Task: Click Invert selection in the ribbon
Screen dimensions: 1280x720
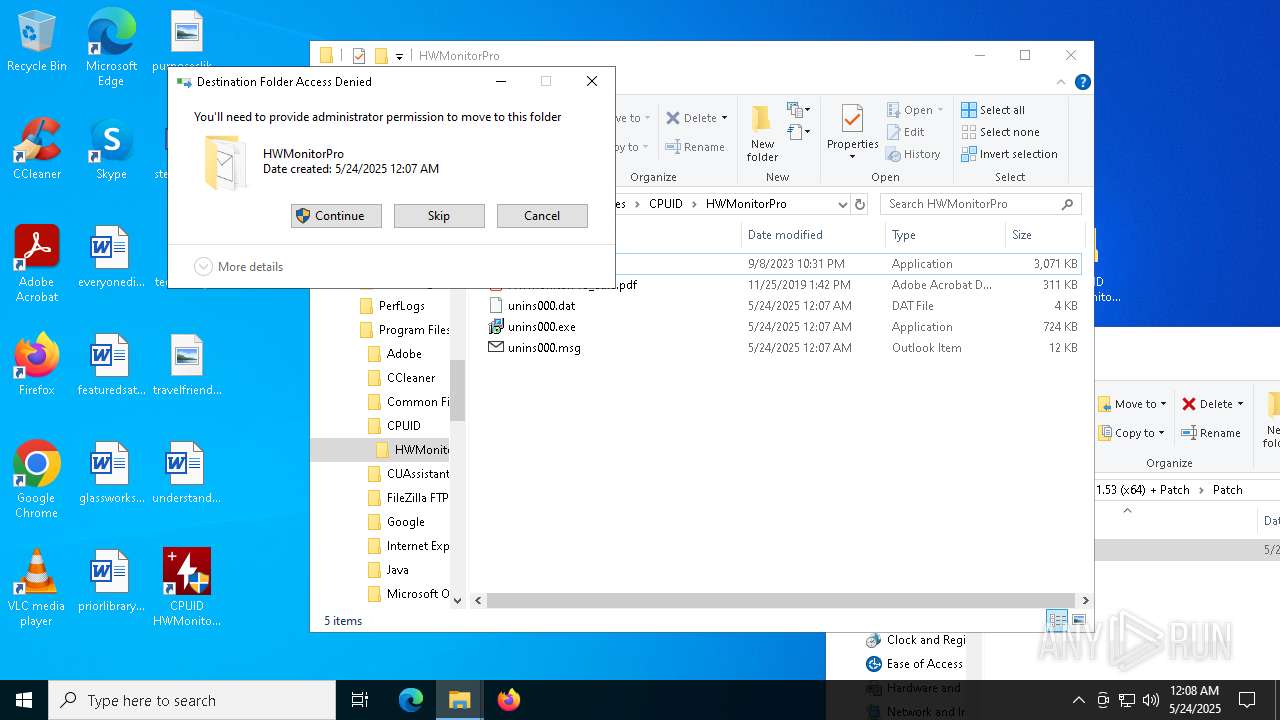Action: click(x=1009, y=154)
